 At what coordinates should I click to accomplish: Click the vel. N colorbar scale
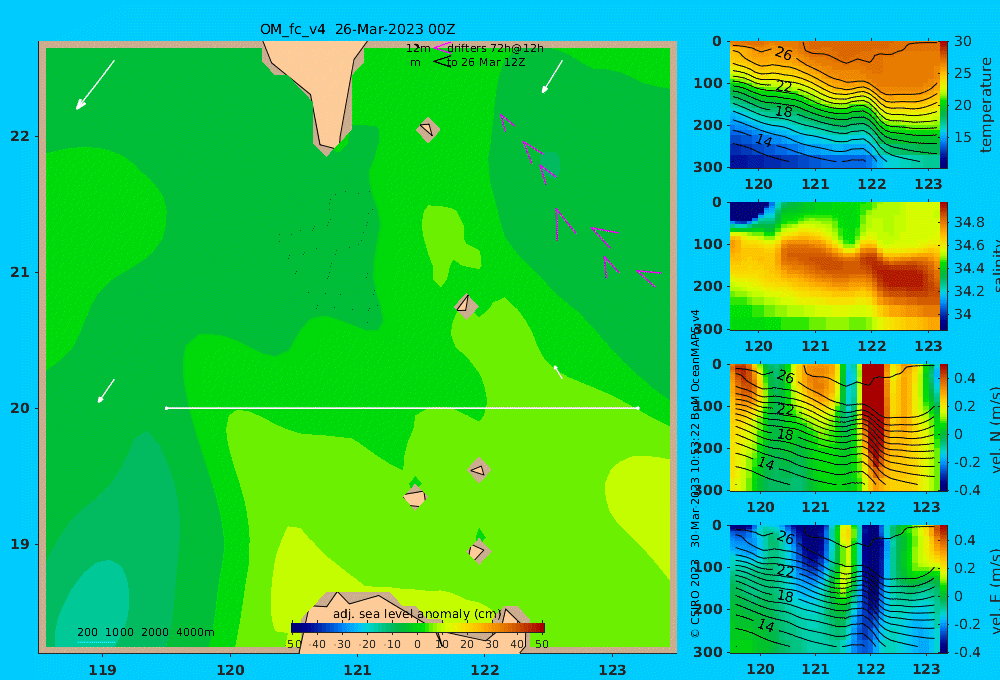943,427
